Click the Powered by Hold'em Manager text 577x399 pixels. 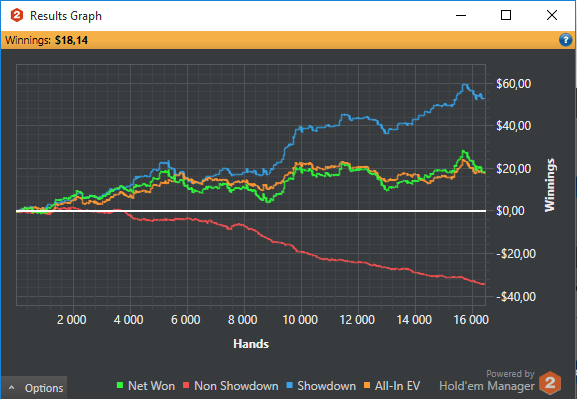pyautogui.click(x=487, y=381)
